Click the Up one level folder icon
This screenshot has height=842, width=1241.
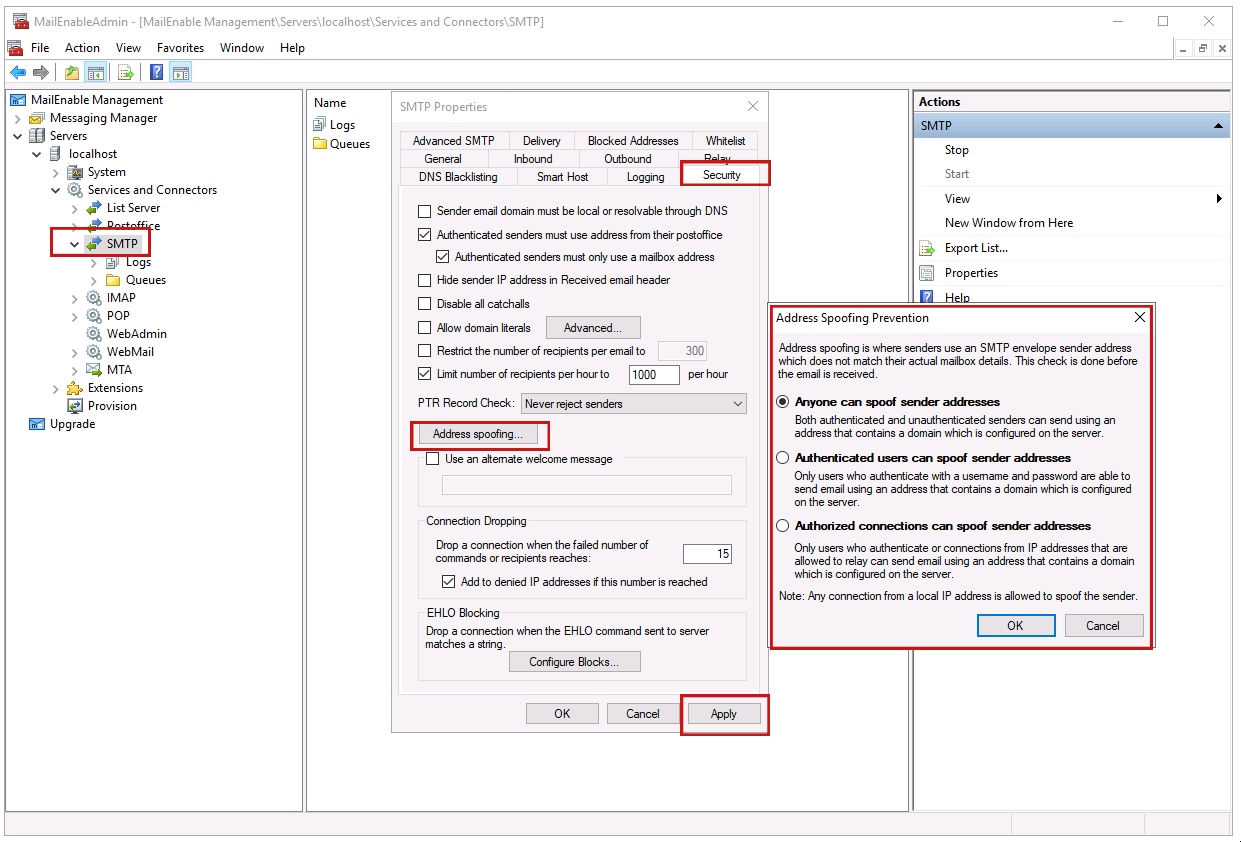(71, 72)
